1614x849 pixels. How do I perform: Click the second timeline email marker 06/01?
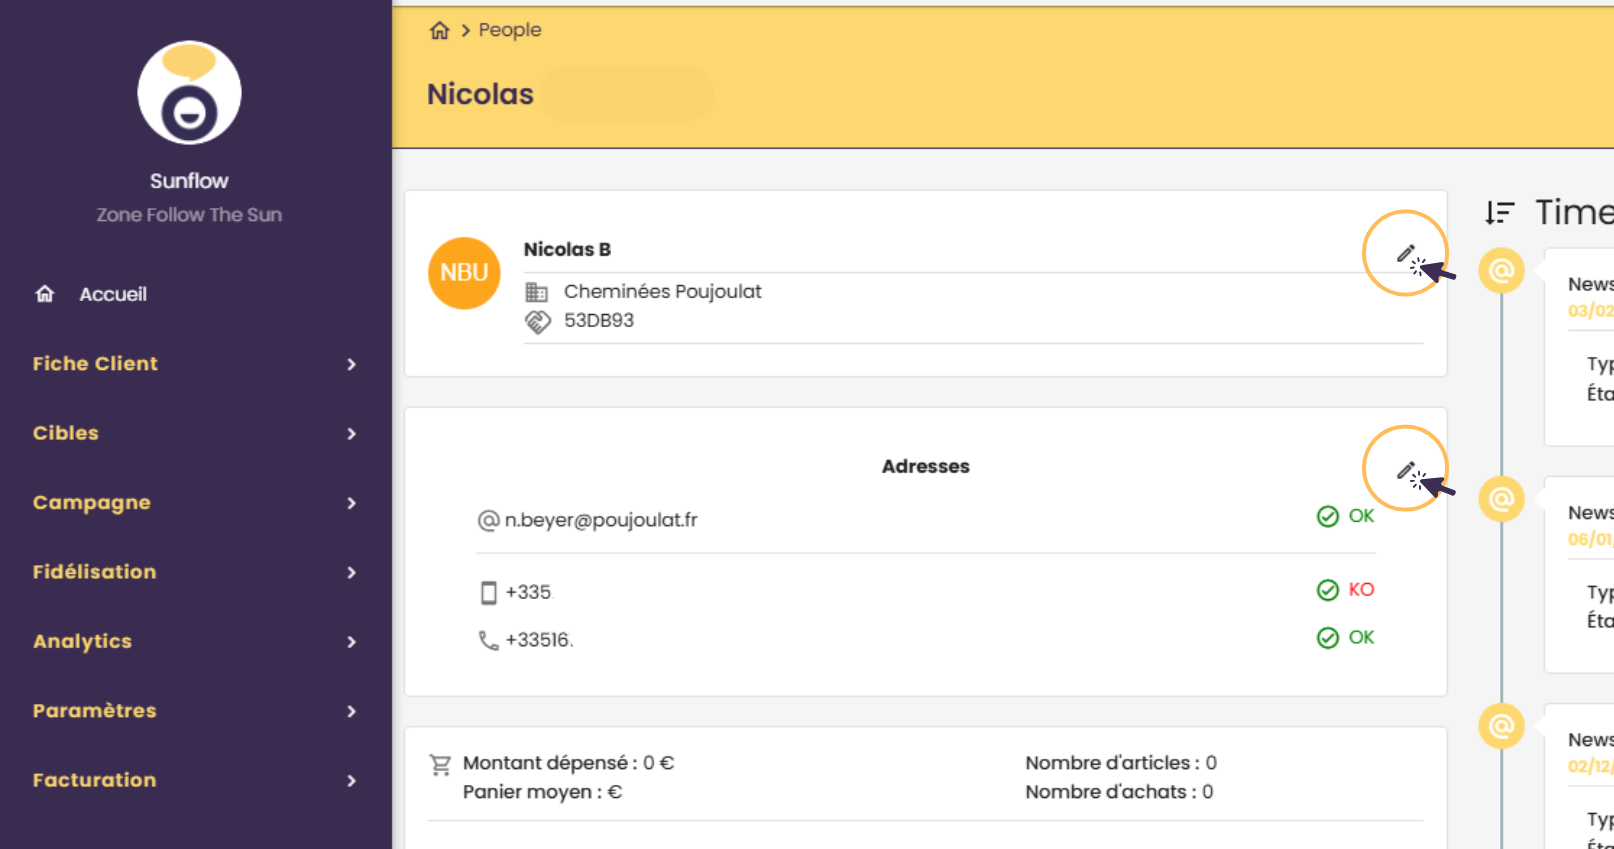click(x=1502, y=499)
